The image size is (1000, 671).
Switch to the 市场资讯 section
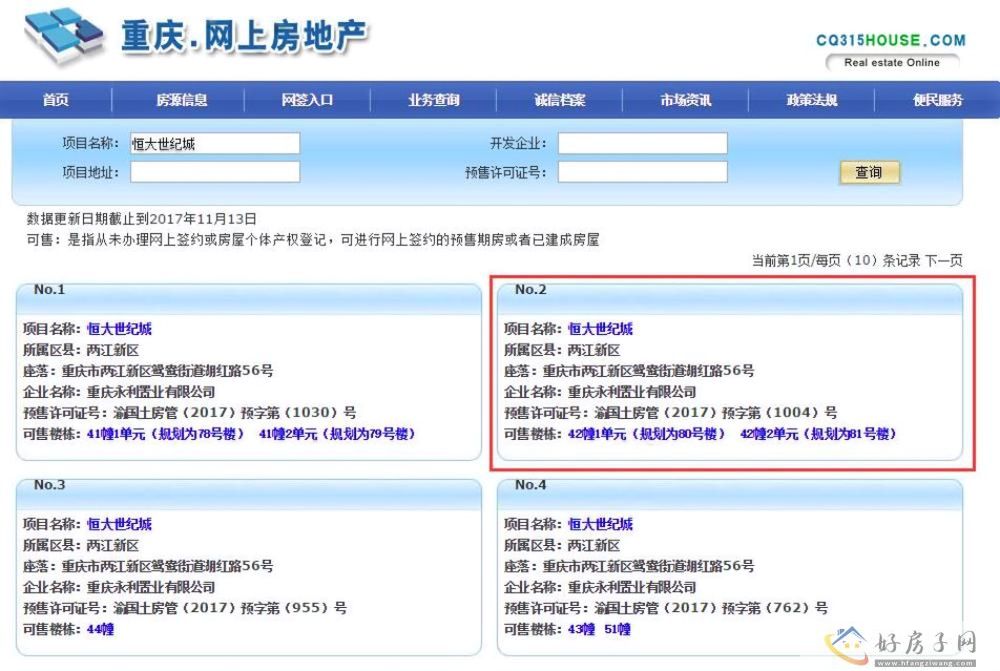tap(686, 100)
